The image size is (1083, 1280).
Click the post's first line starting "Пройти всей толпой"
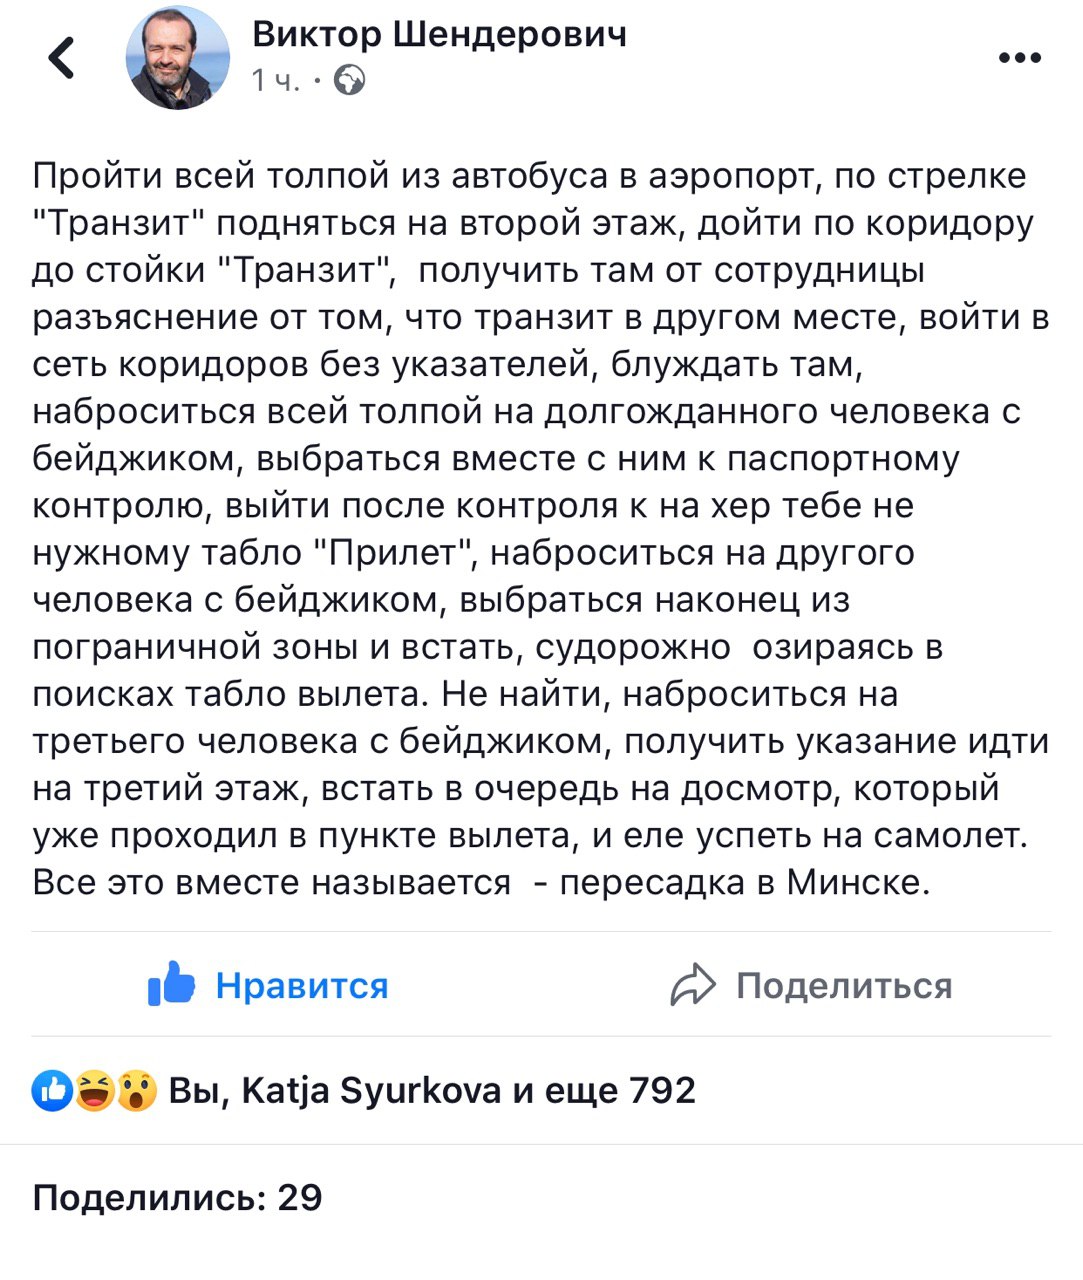pyautogui.click(x=530, y=176)
